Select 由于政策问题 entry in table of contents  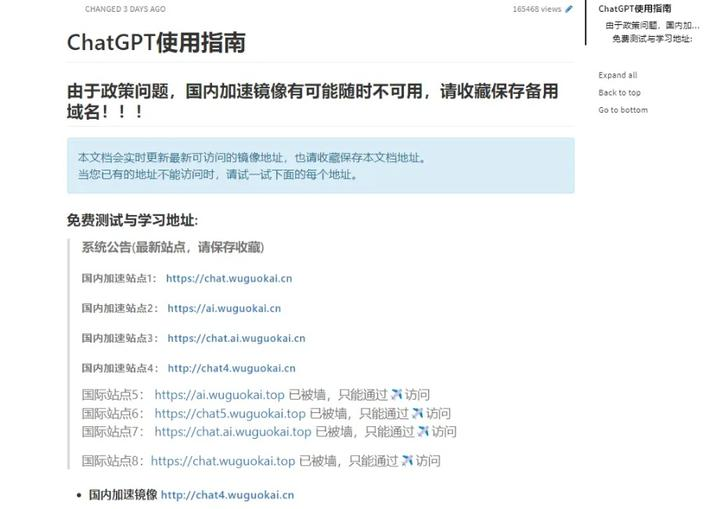(652, 25)
